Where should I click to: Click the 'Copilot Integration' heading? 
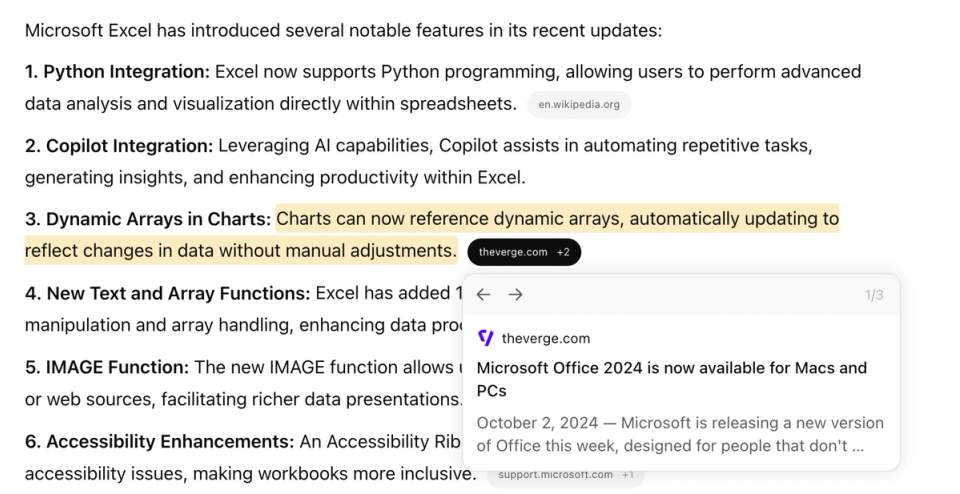[129, 146]
